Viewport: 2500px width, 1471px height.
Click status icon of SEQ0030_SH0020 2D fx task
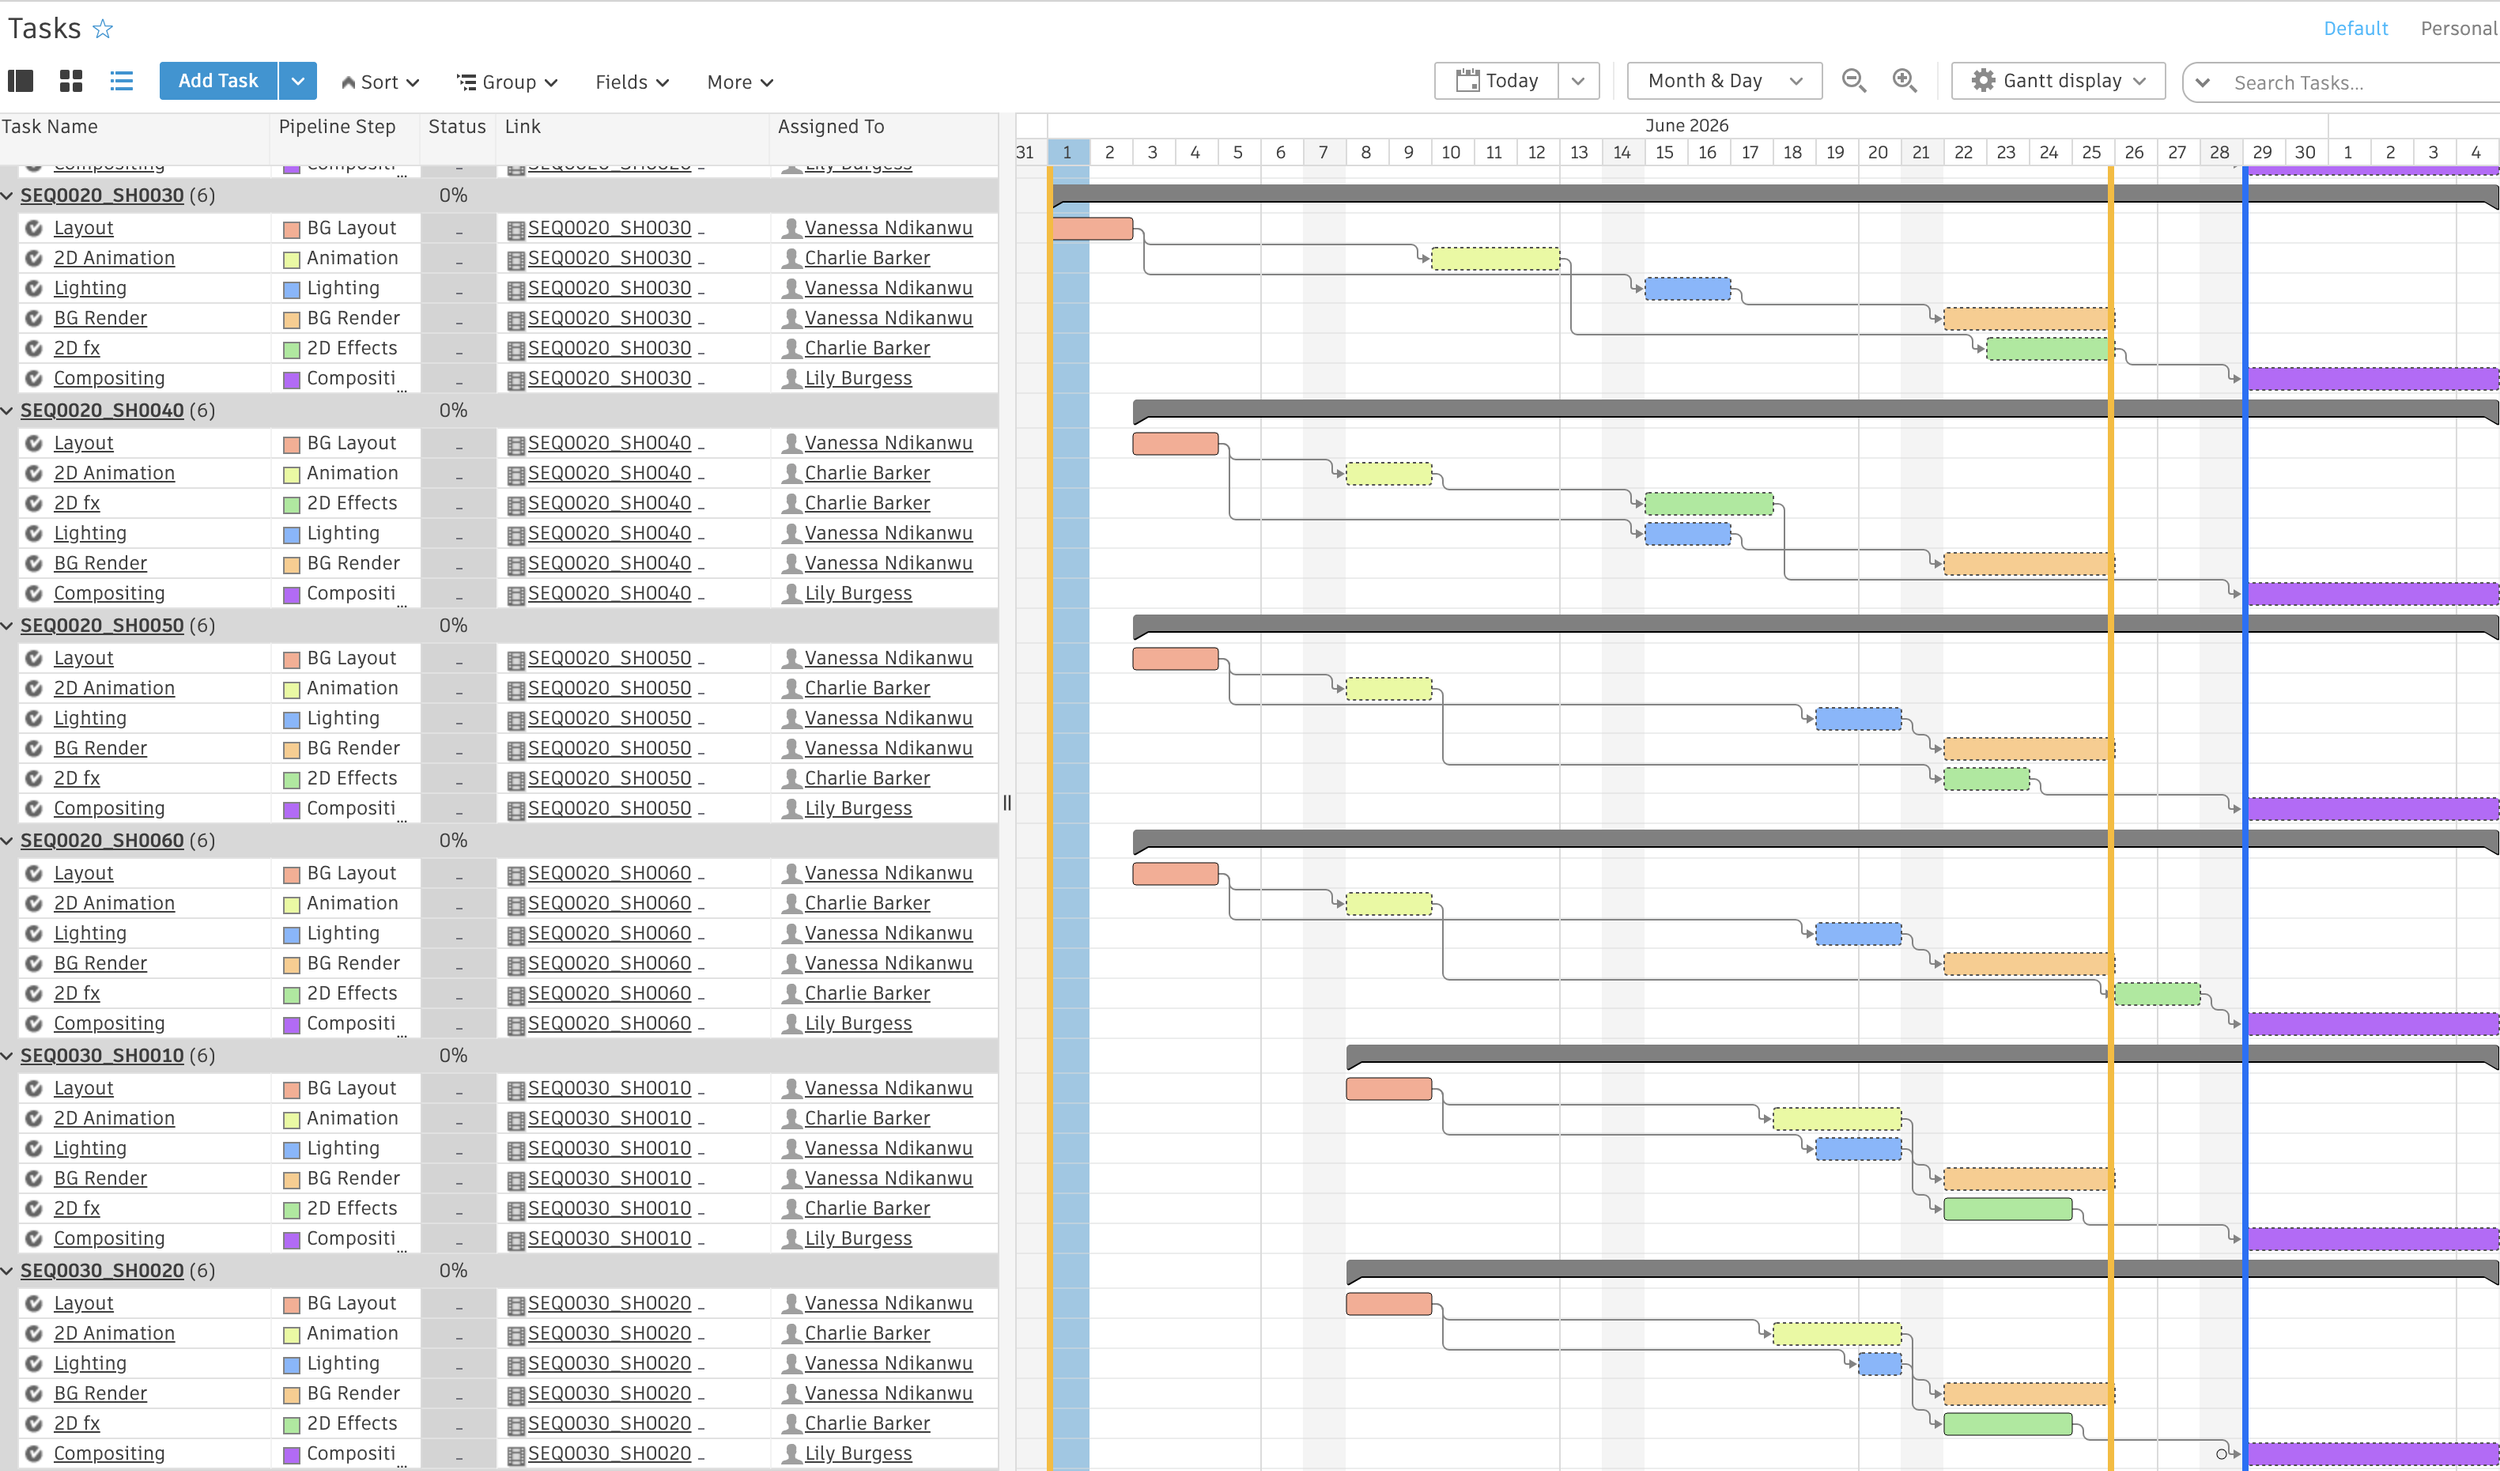click(x=34, y=1423)
